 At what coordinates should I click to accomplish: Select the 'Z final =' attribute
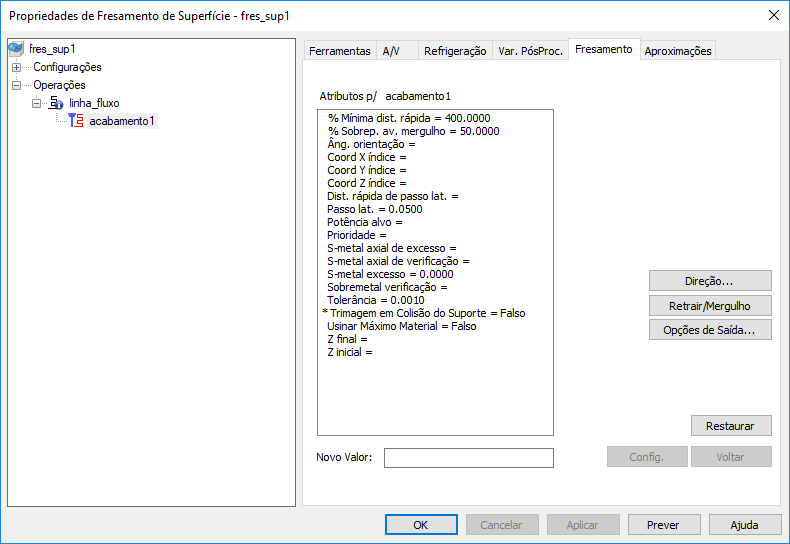(x=347, y=339)
